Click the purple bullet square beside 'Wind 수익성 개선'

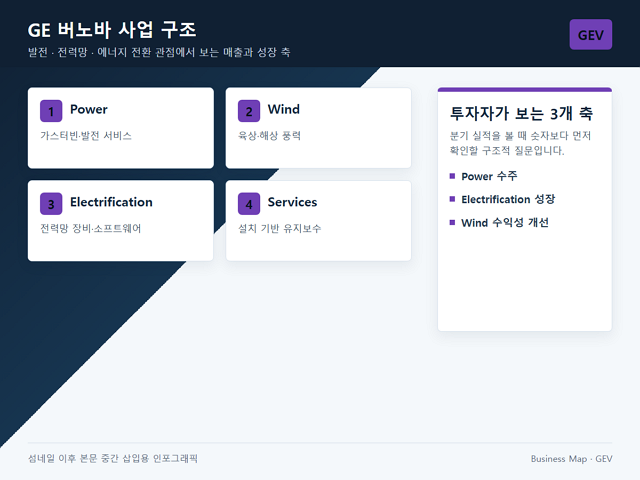click(x=452, y=222)
